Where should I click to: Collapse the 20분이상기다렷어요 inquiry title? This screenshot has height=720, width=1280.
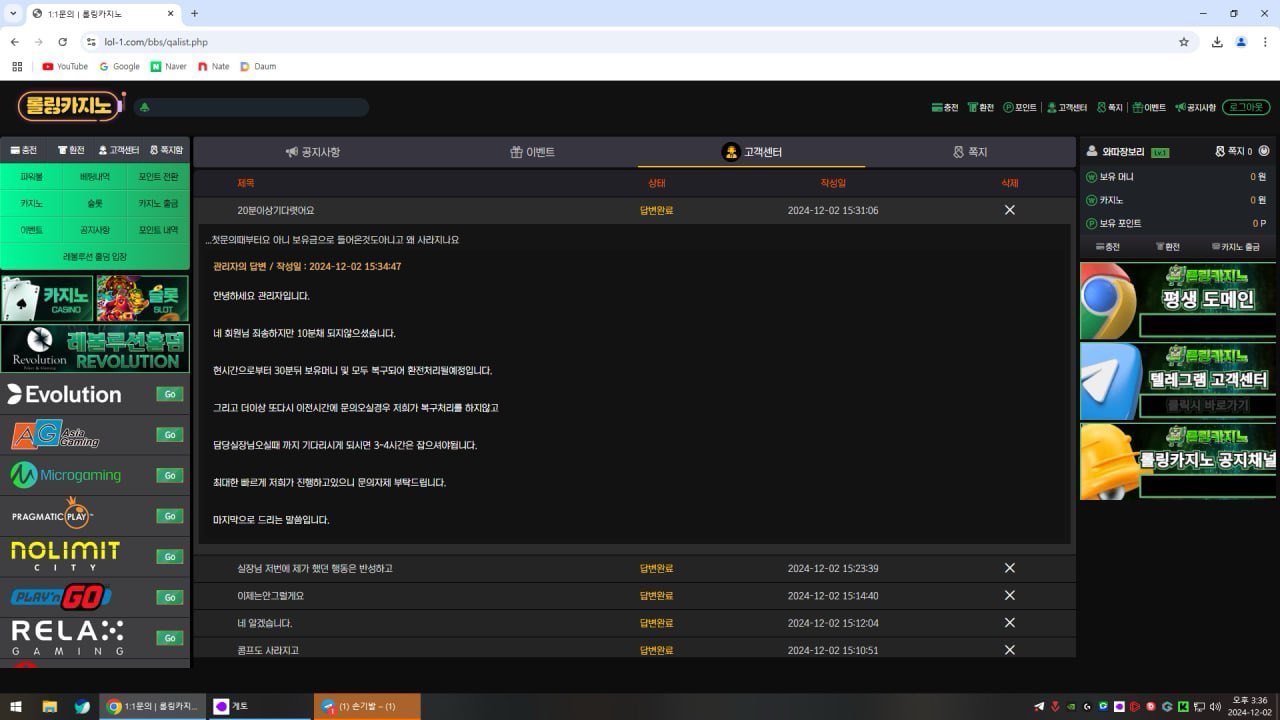coord(276,210)
